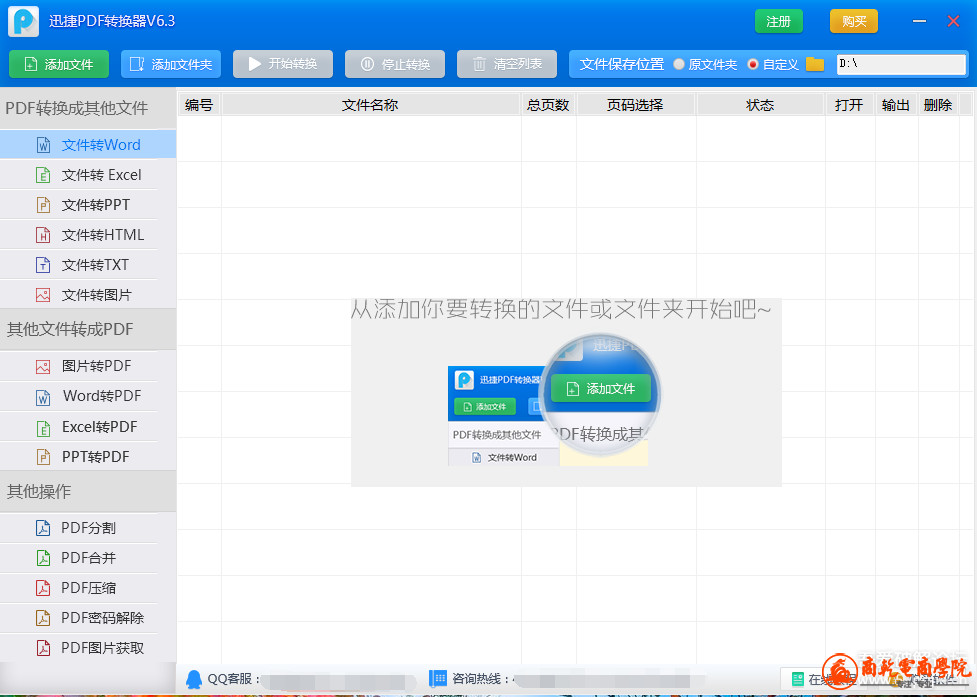This screenshot has height=697, width=977.
Task: Select 文件转图片 in the sidebar
Action: pos(88,295)
